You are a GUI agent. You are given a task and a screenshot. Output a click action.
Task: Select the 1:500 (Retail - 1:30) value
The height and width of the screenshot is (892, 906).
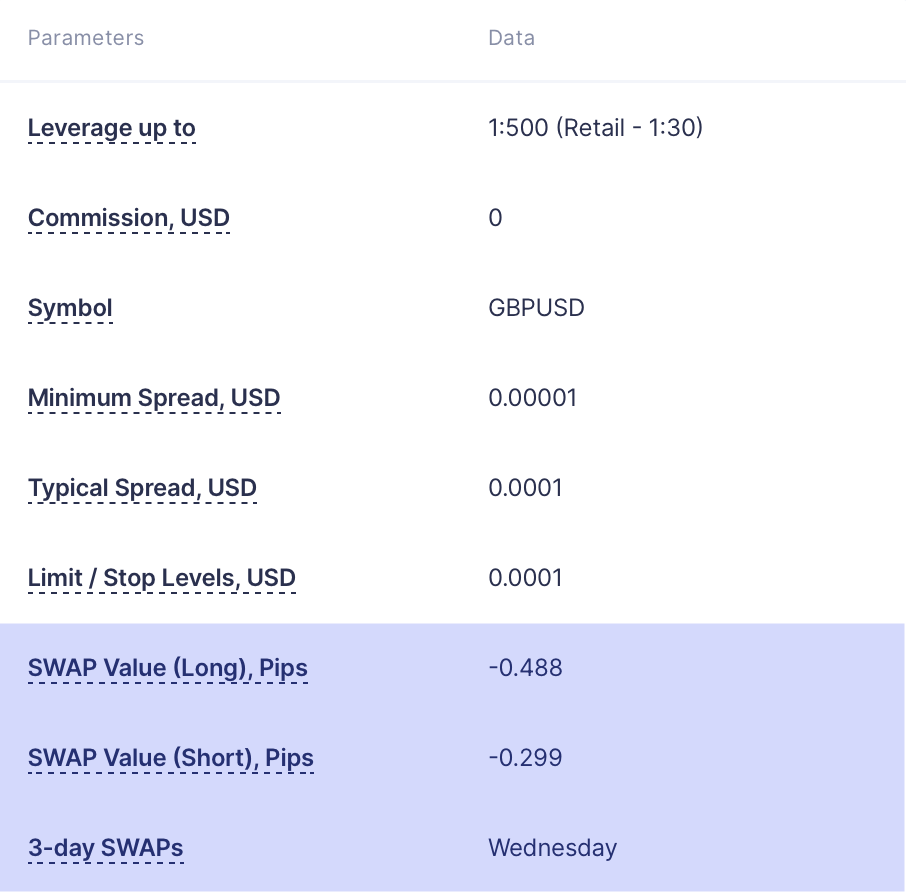click(596, 128)
